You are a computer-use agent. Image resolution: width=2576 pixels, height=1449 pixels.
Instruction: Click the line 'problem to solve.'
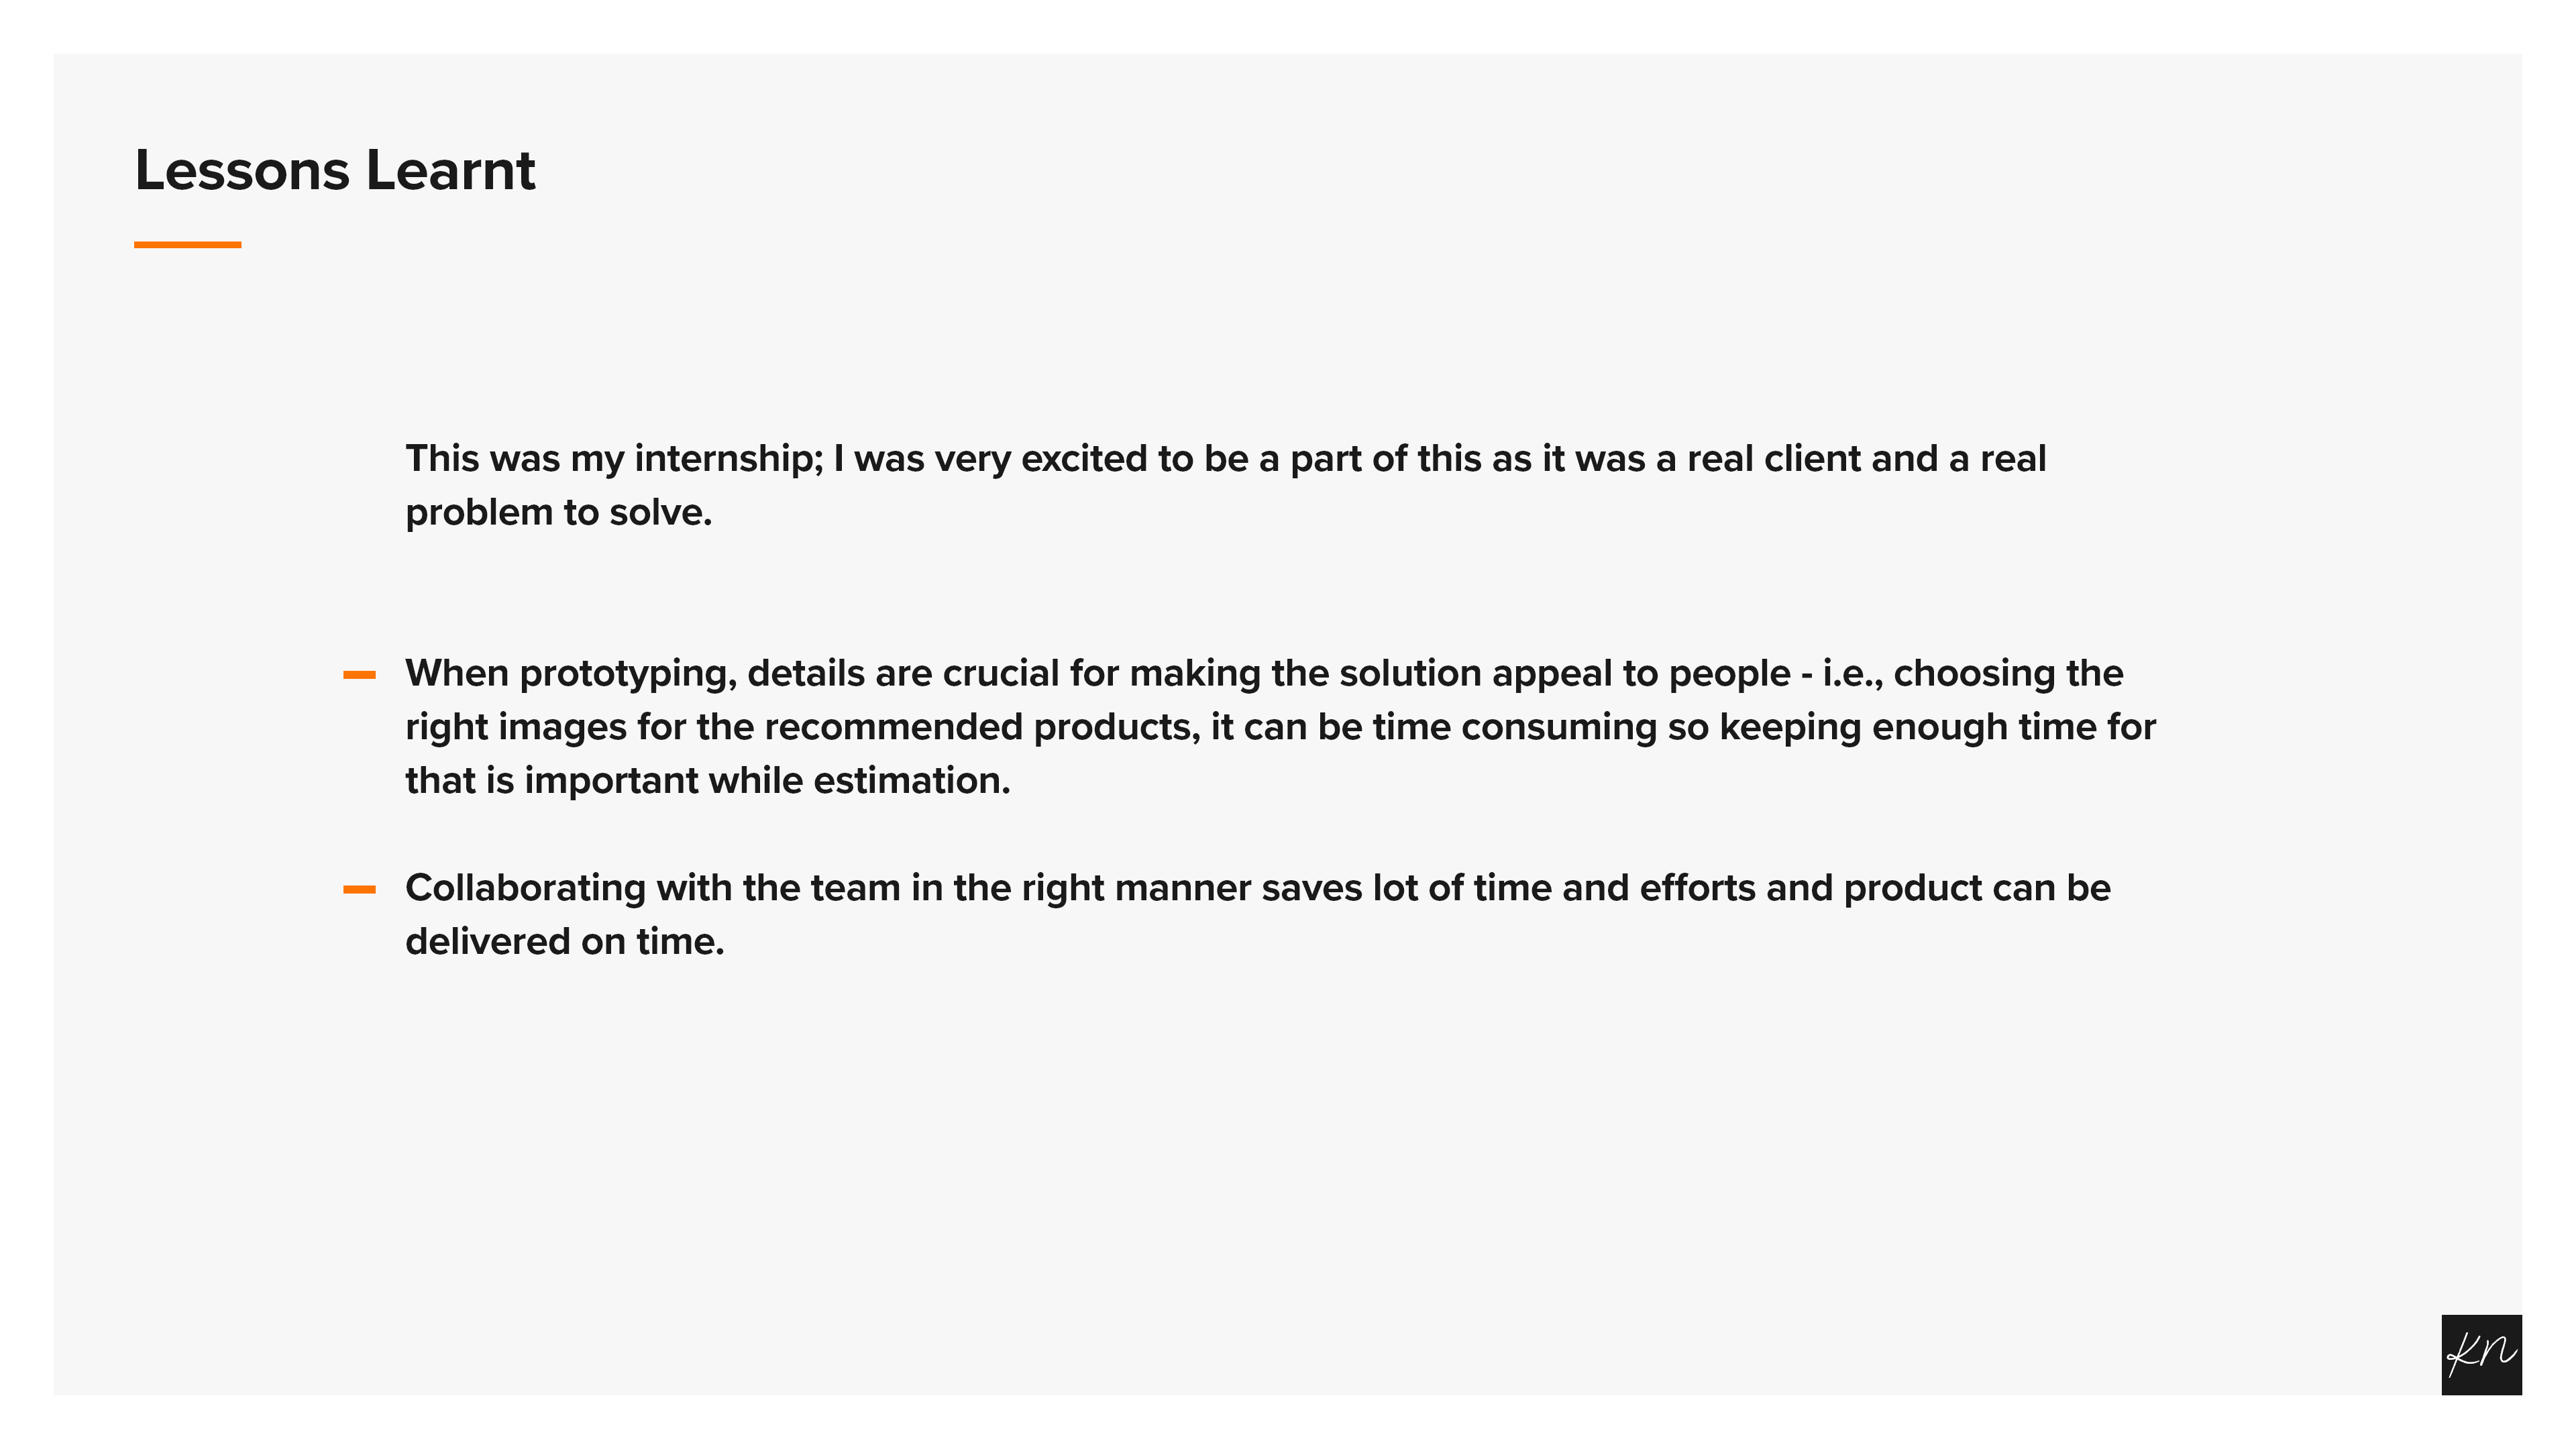coord(558,512)
